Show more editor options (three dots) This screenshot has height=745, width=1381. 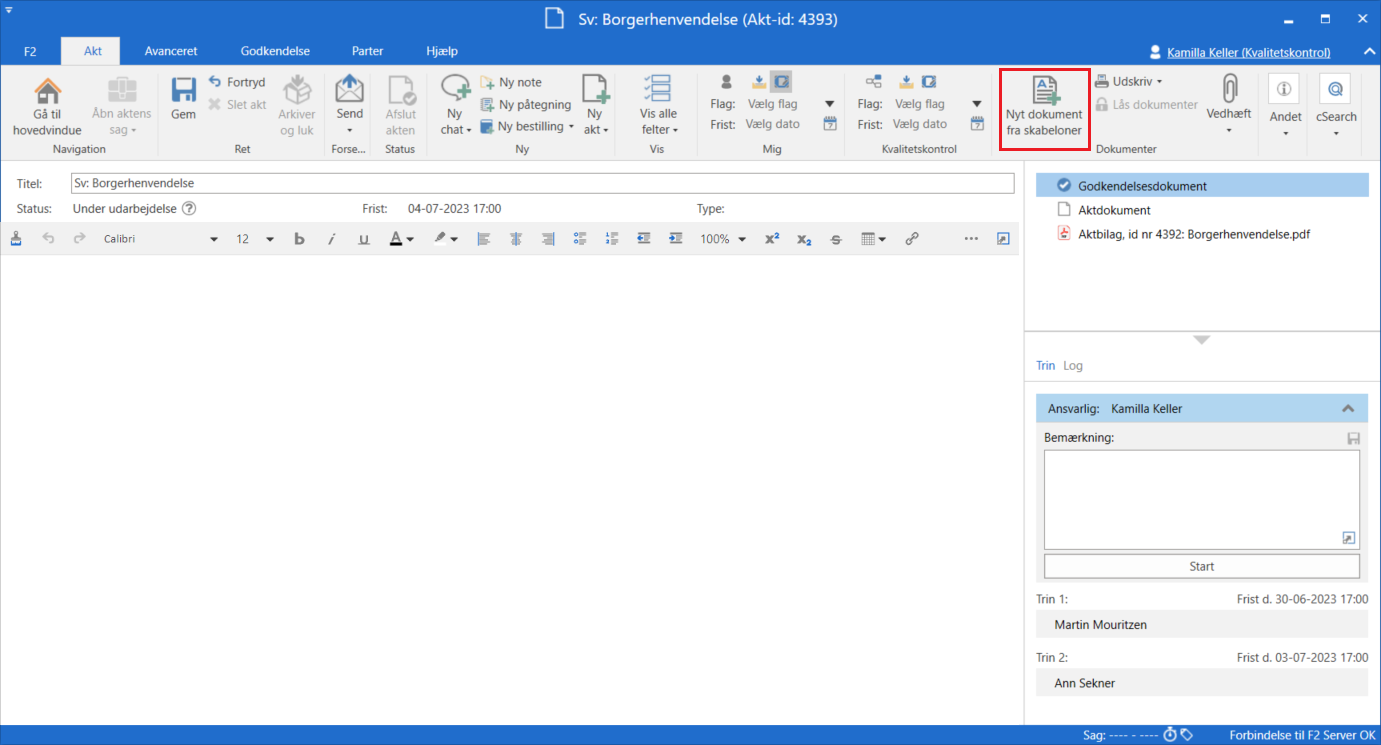(971, 239)
